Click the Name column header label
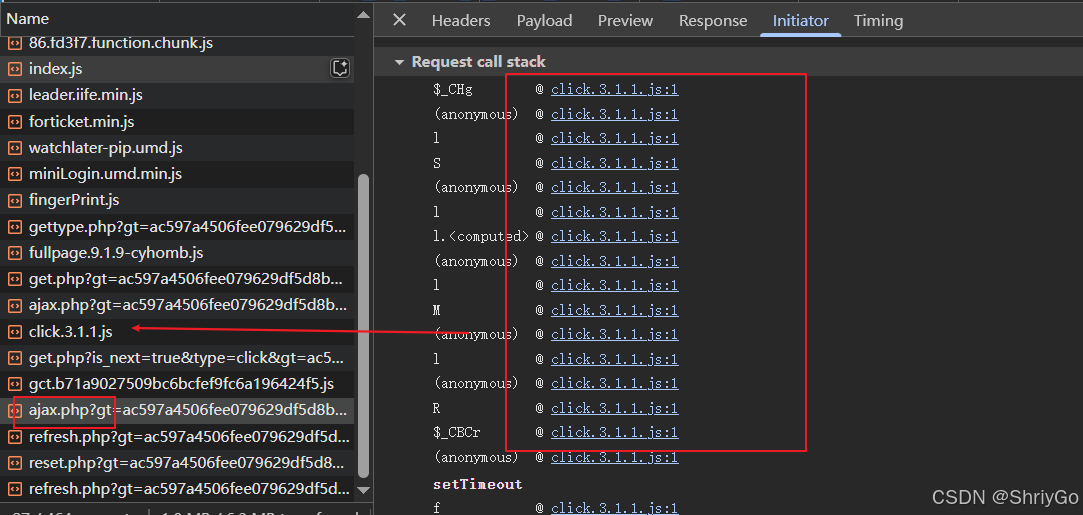Viewport: 1083px width, 515px height. pyautogui.click(x=28, y=19)
